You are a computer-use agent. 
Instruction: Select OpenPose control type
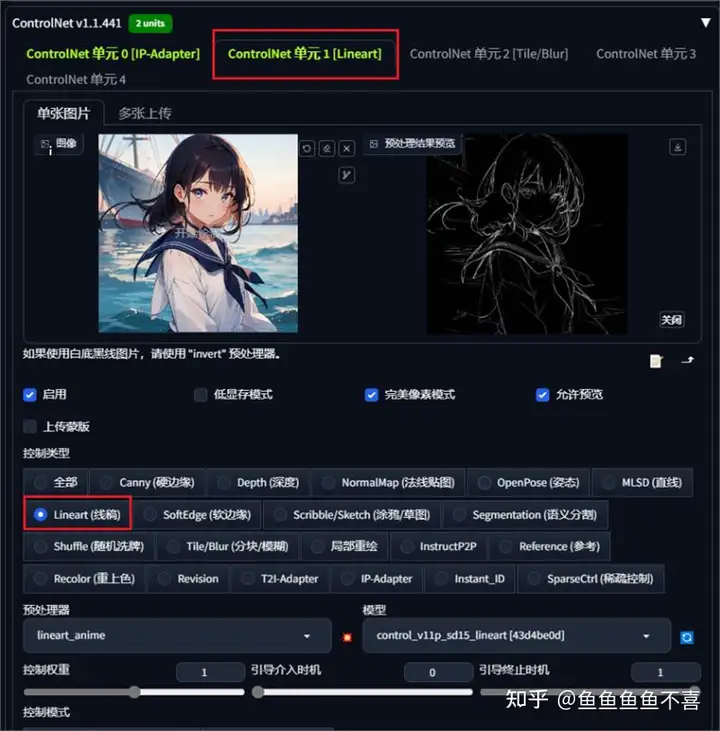[x=528, y=483]
